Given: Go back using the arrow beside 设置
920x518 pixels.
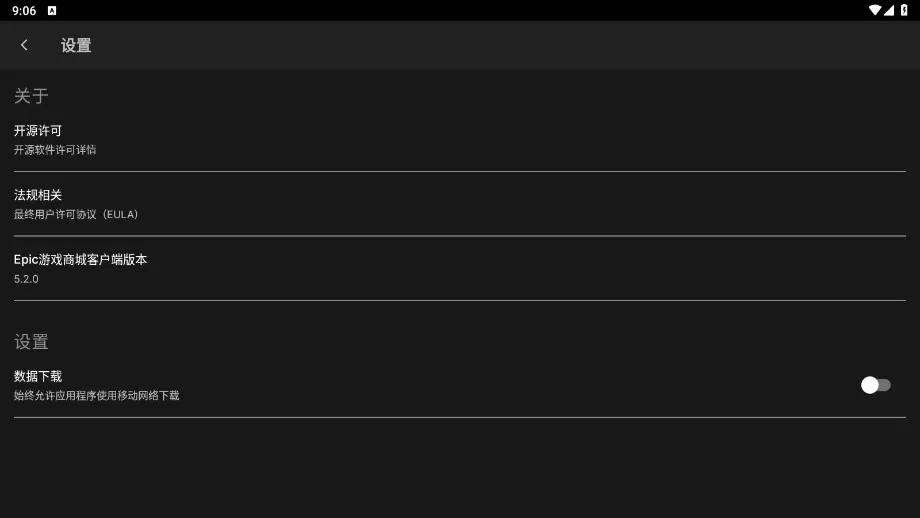Looking at the screenshot, I should (24, 45).
